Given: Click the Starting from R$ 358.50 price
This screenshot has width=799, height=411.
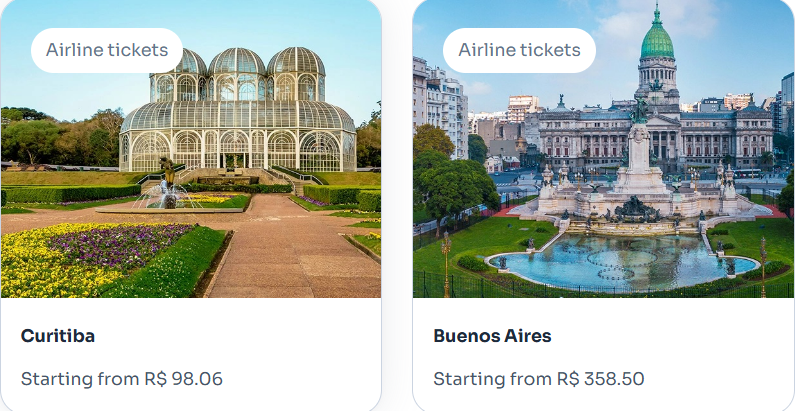Looking at the screenshot, I should tap(538, 379).
